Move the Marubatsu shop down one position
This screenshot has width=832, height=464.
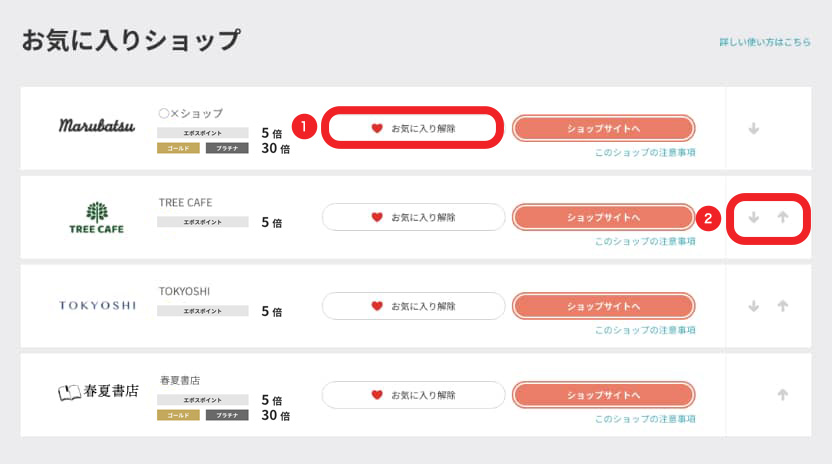754,128
